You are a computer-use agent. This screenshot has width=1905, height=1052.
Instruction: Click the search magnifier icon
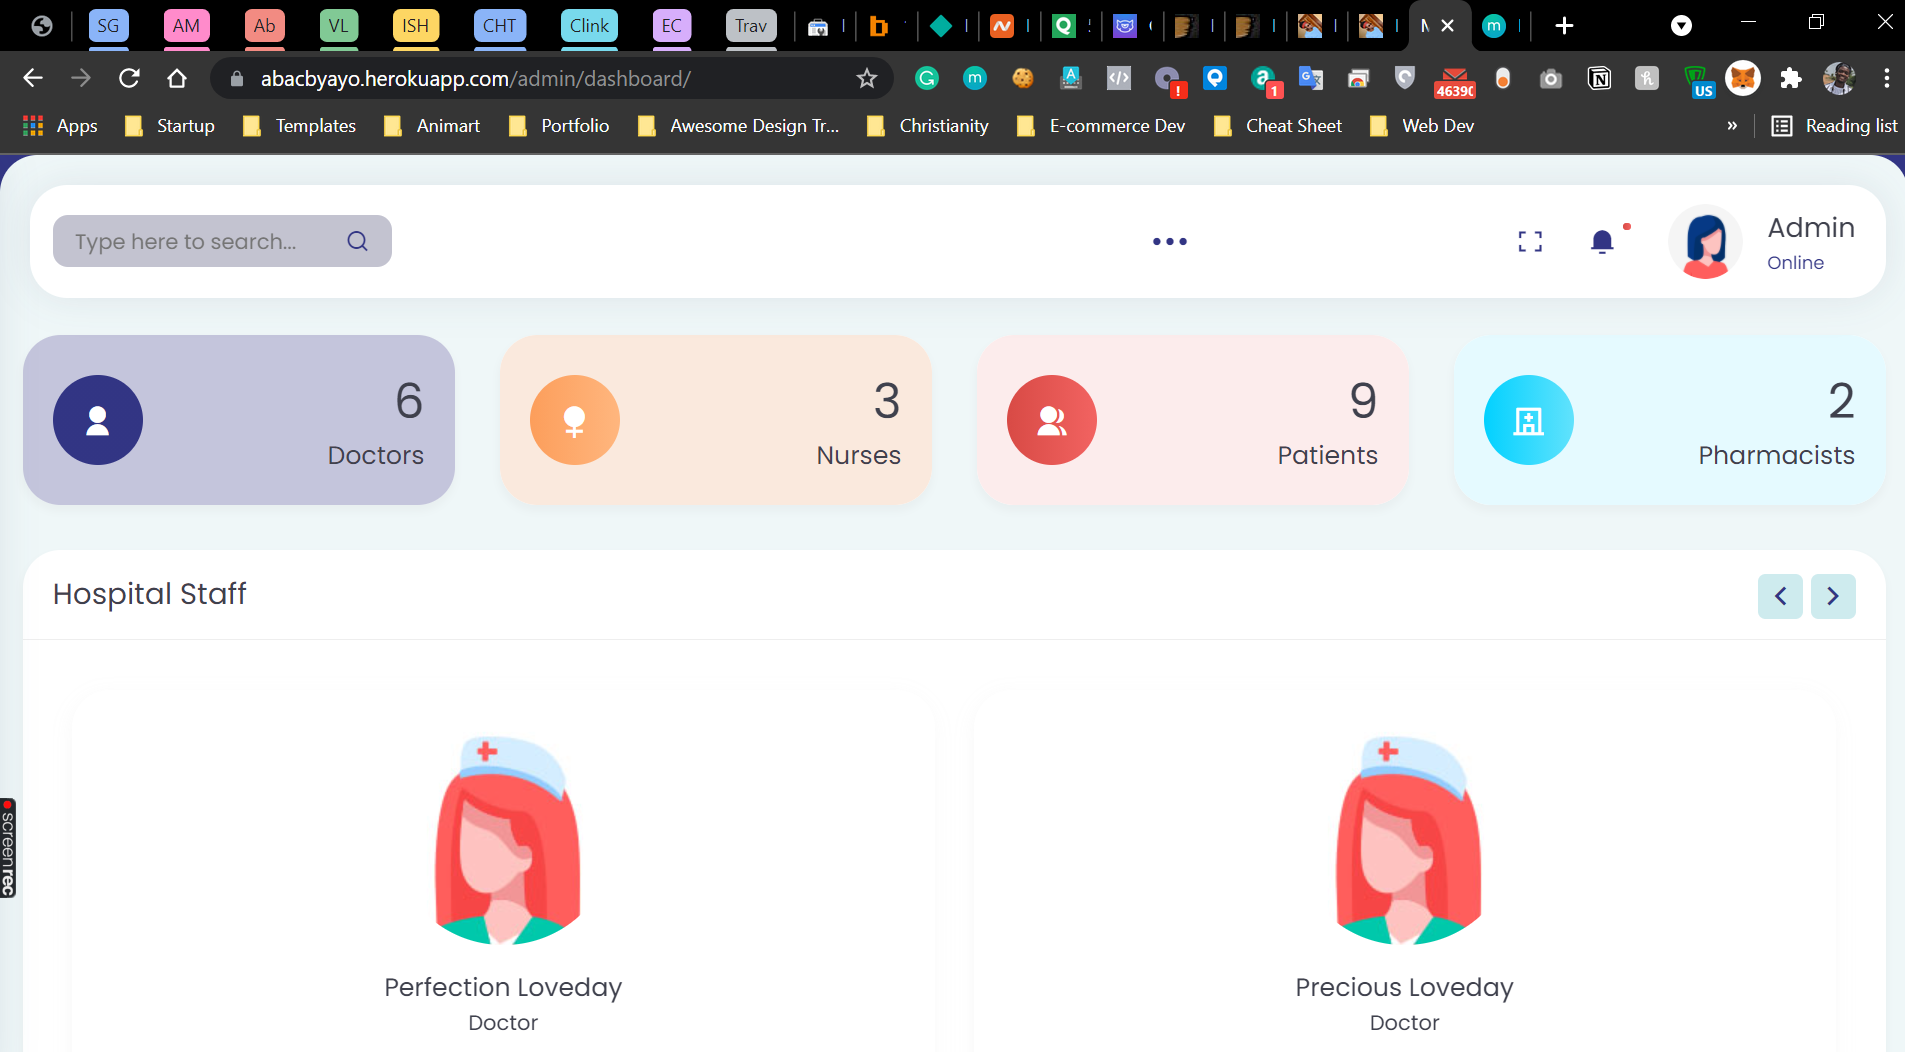358,241
